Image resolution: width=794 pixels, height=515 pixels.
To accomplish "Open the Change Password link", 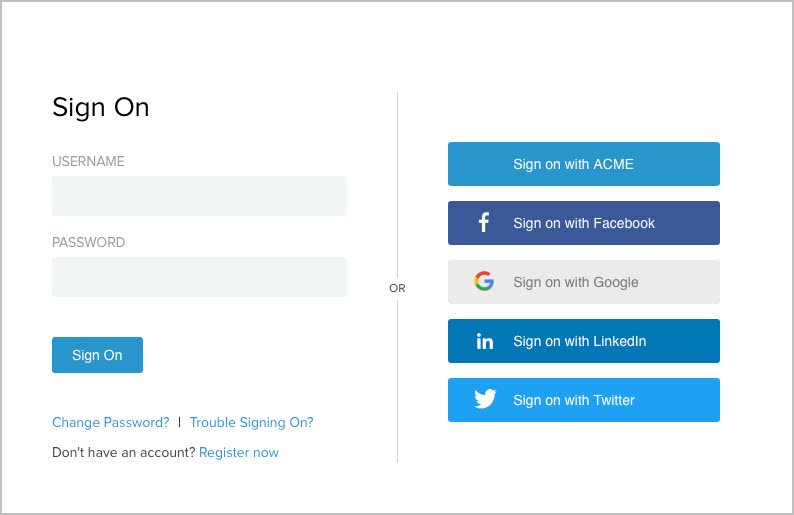I will [110, 423].
